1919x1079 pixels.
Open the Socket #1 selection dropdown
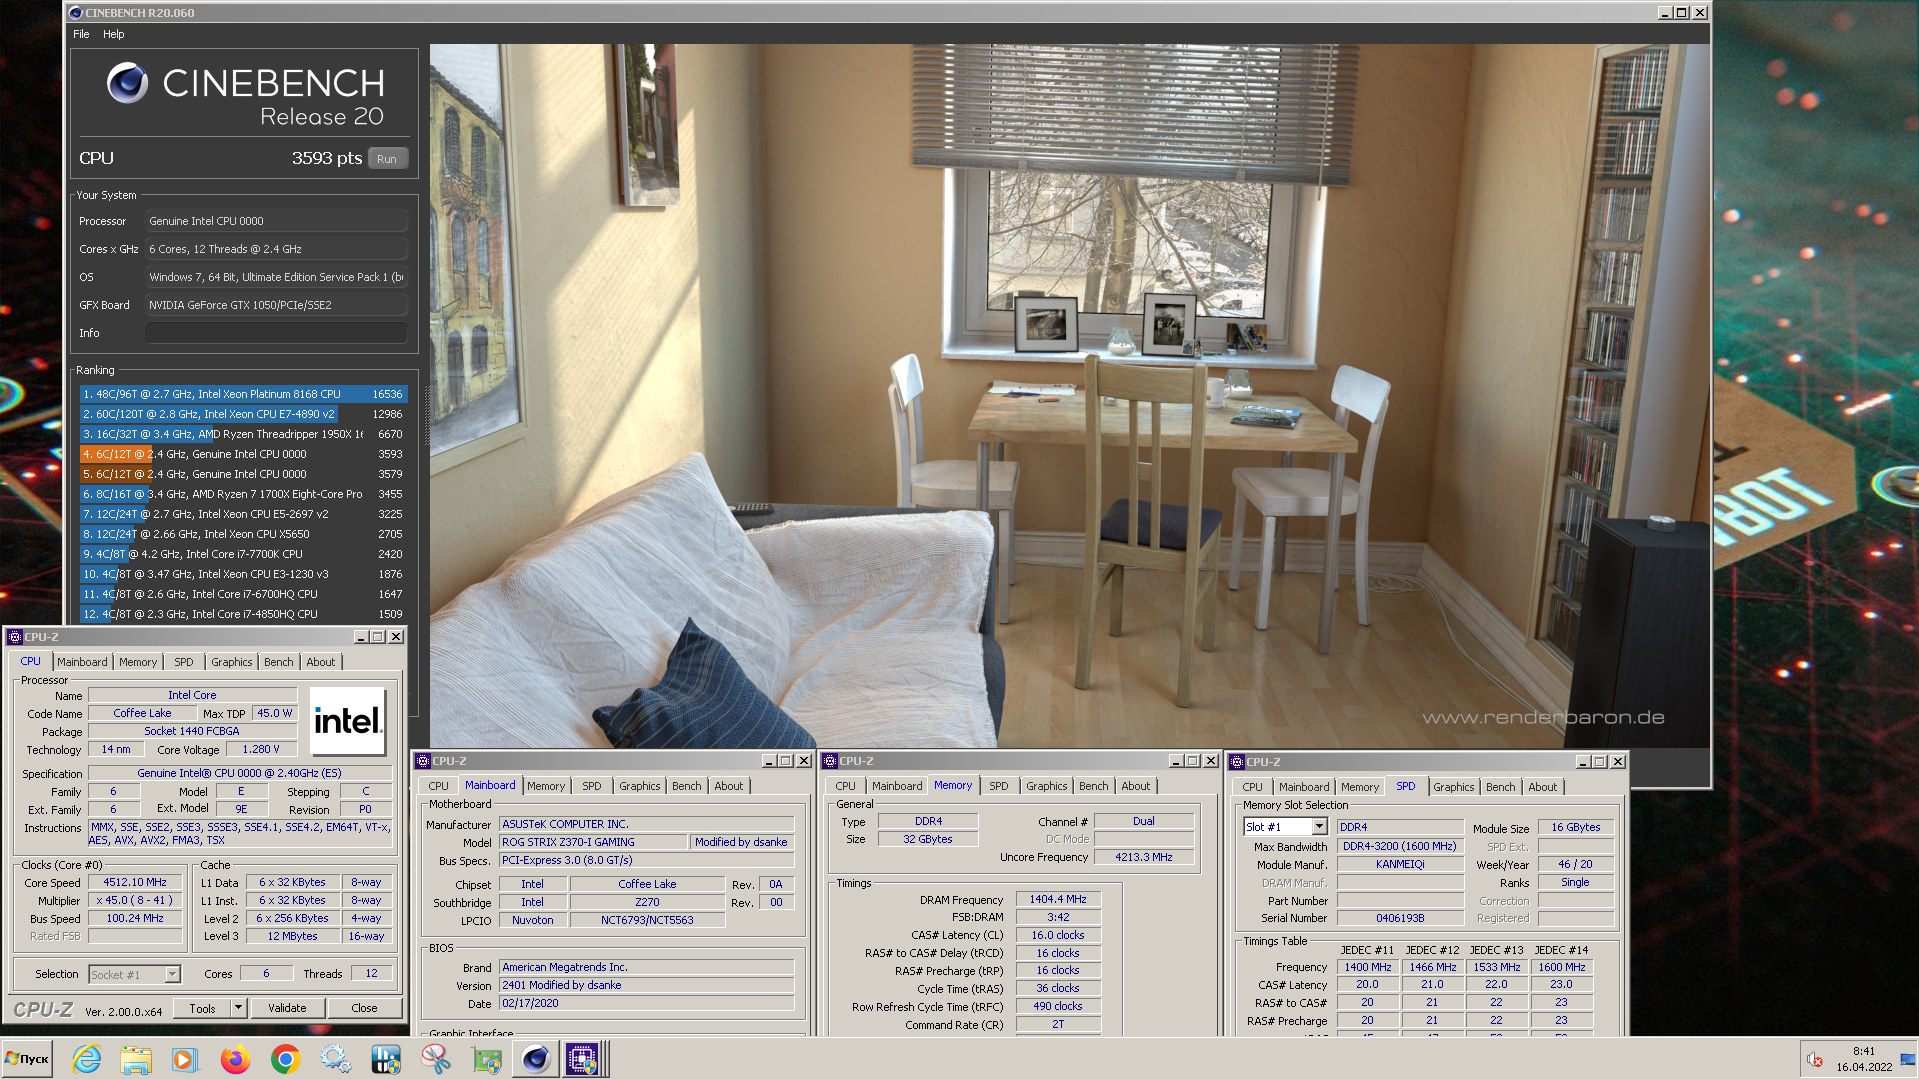pyautogui.click(x=172, y=974)
